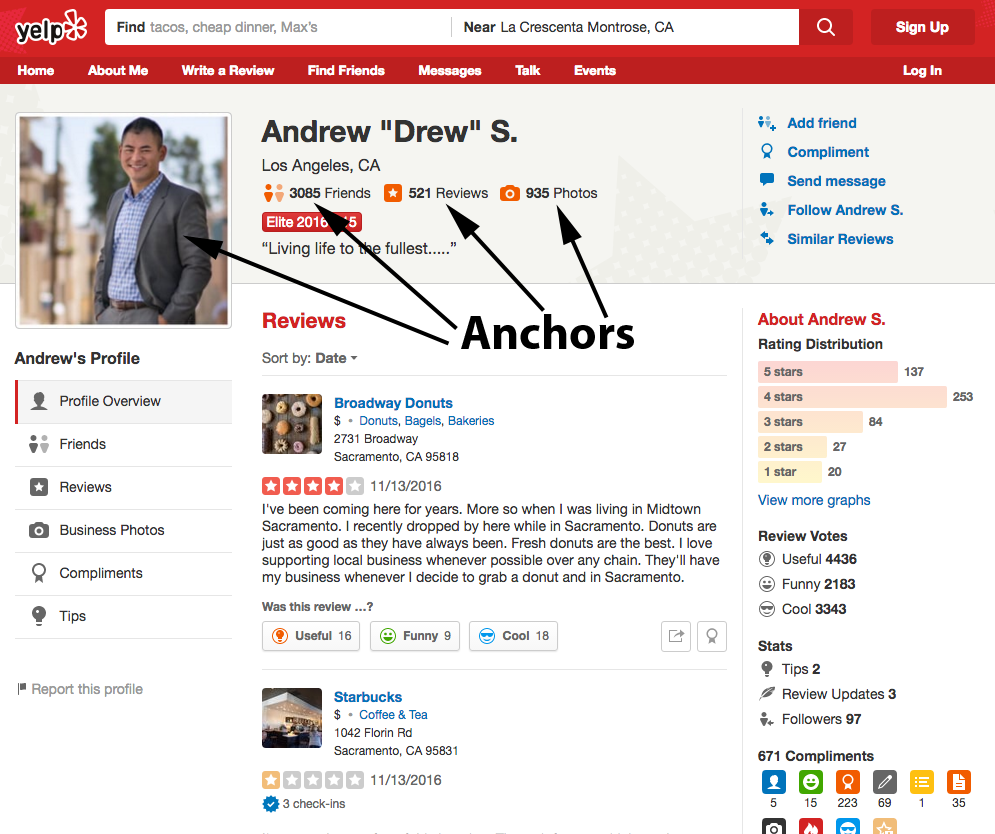Click Andrew's profile photo
Image resolution: width=995 pixels, height=834 pixels.
tap(124, 220)
